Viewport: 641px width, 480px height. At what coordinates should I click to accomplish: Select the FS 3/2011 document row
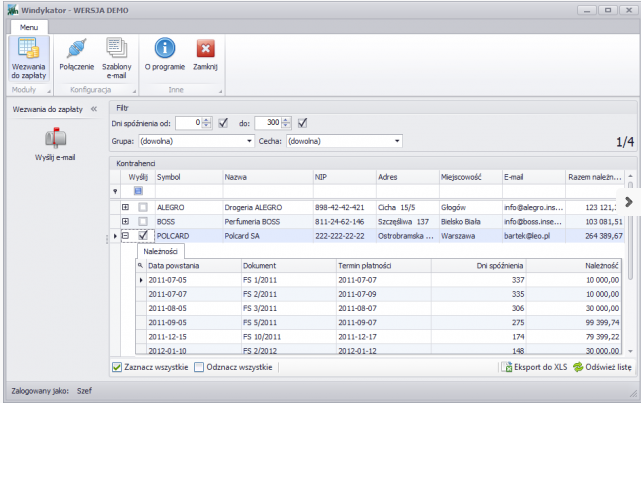click(379, 308)
